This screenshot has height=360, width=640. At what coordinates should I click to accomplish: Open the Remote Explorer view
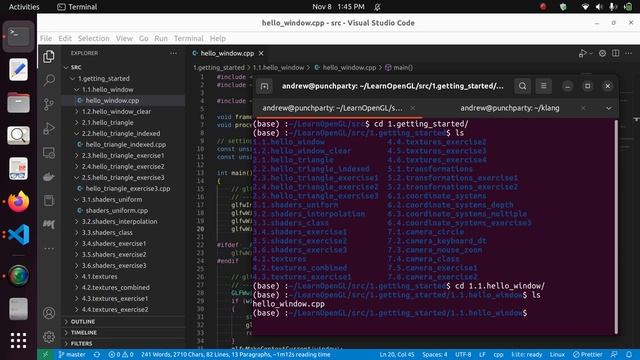point(49,153)
